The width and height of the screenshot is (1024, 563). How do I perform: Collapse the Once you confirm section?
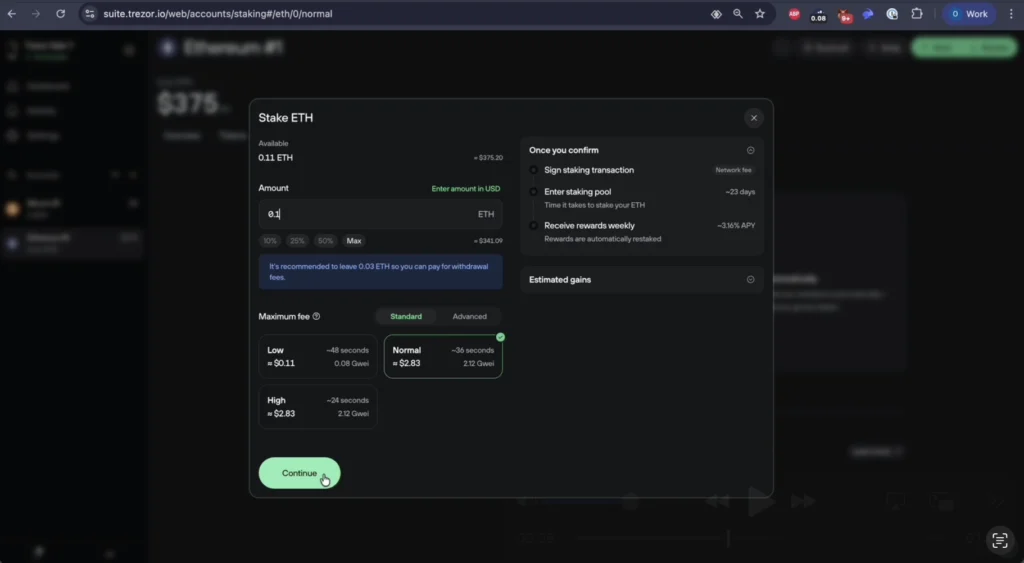750,150
